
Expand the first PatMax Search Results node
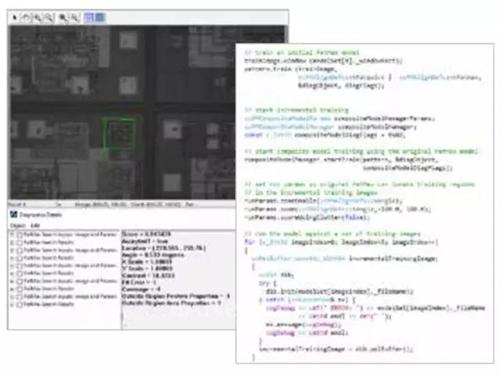[12, 243]
